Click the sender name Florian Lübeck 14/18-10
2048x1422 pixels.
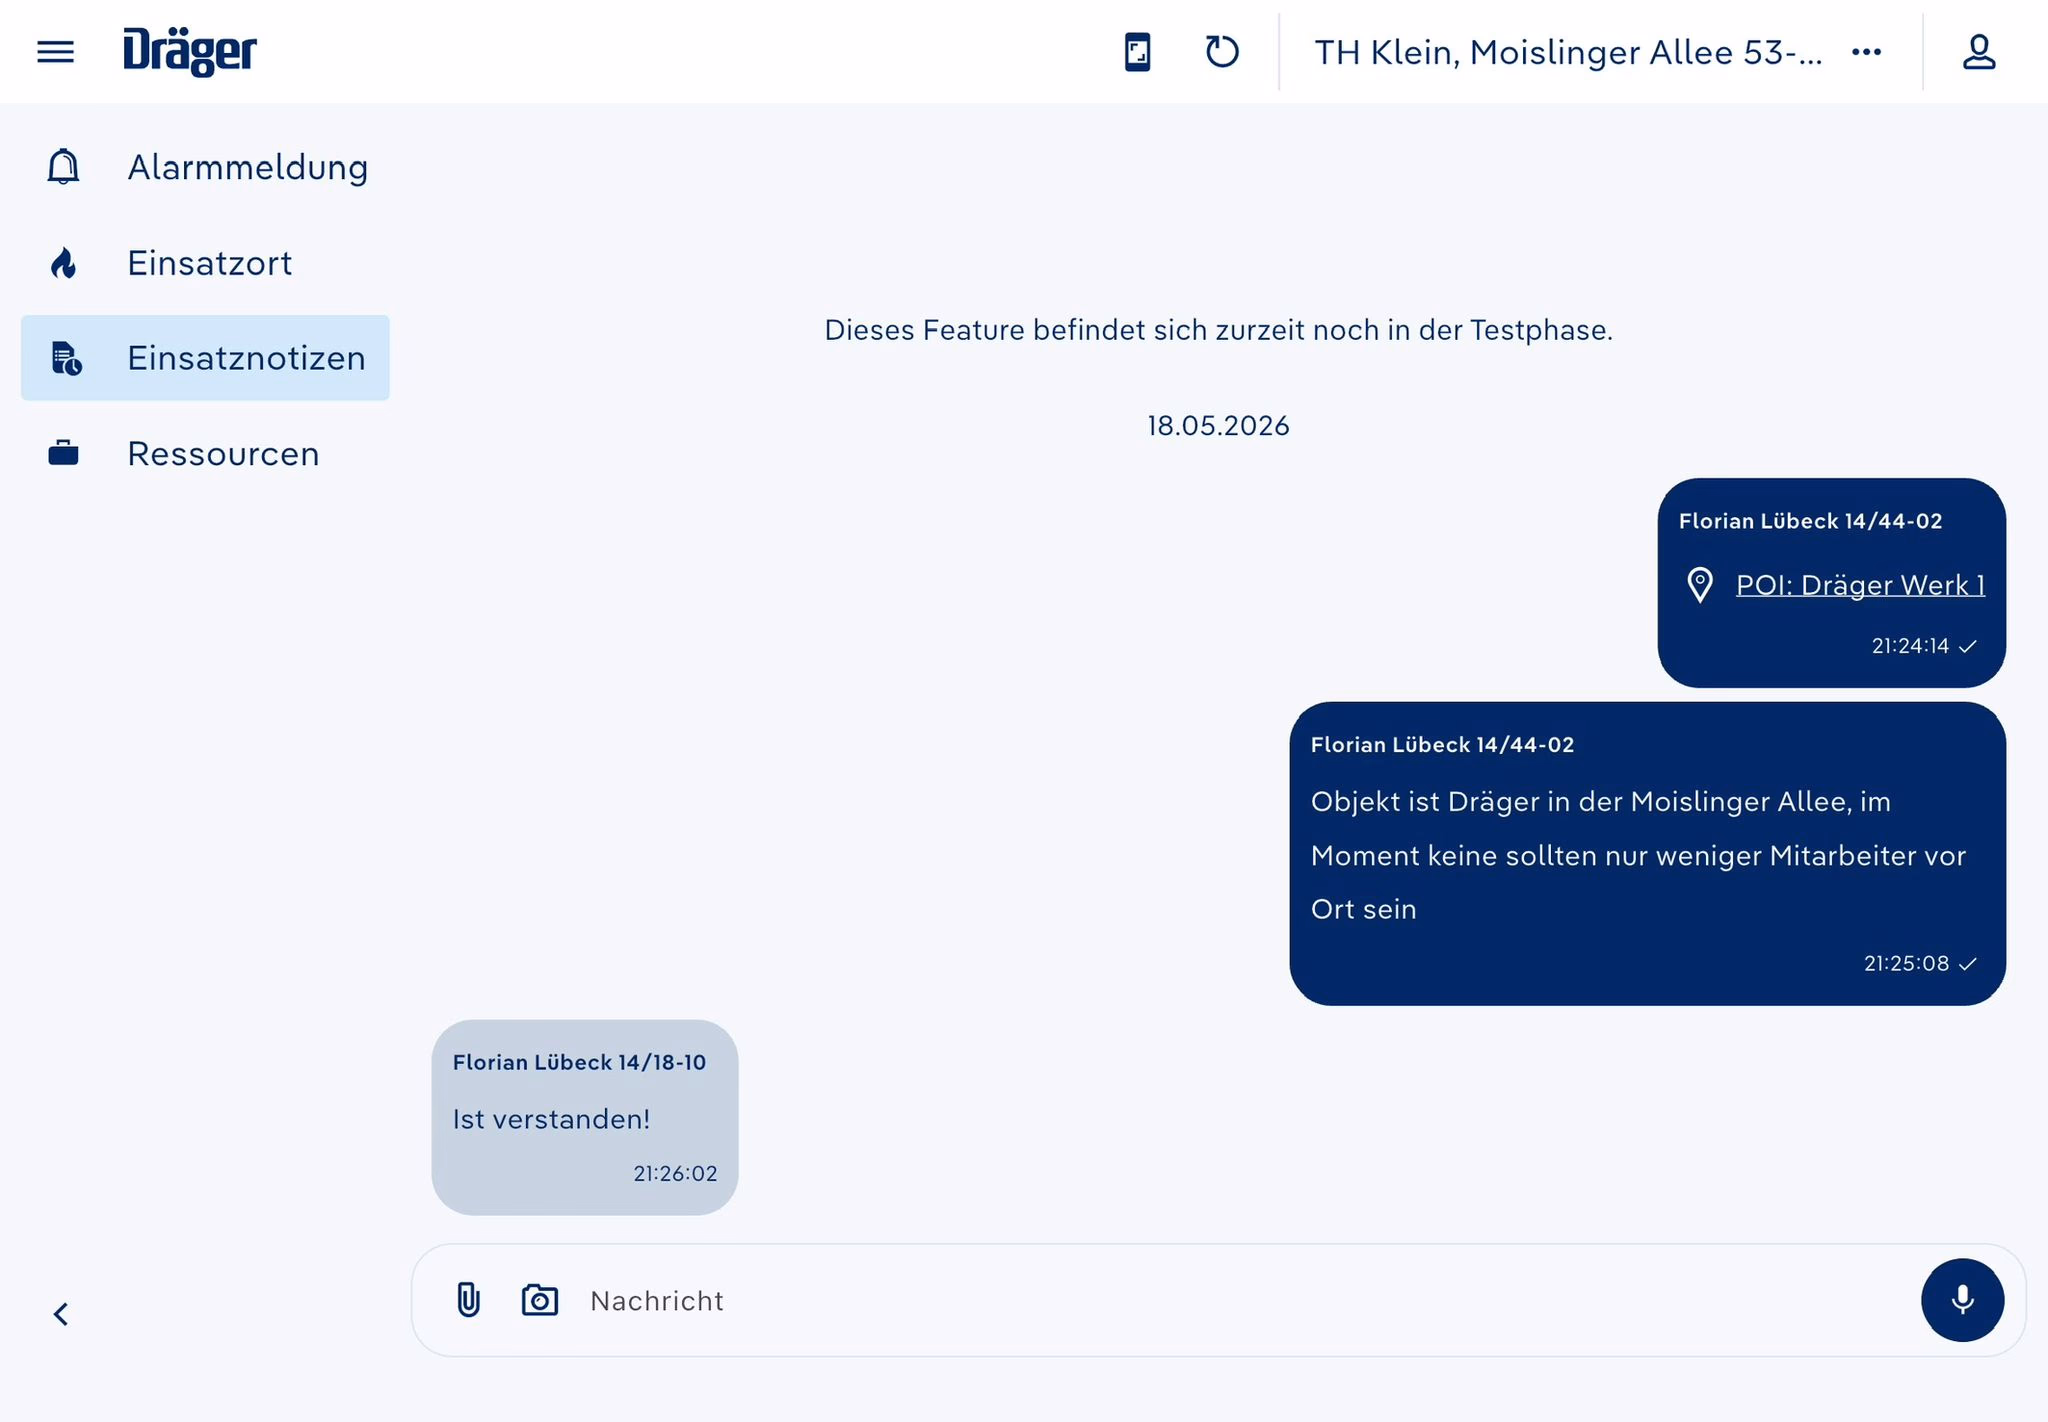click(579, 1062)
